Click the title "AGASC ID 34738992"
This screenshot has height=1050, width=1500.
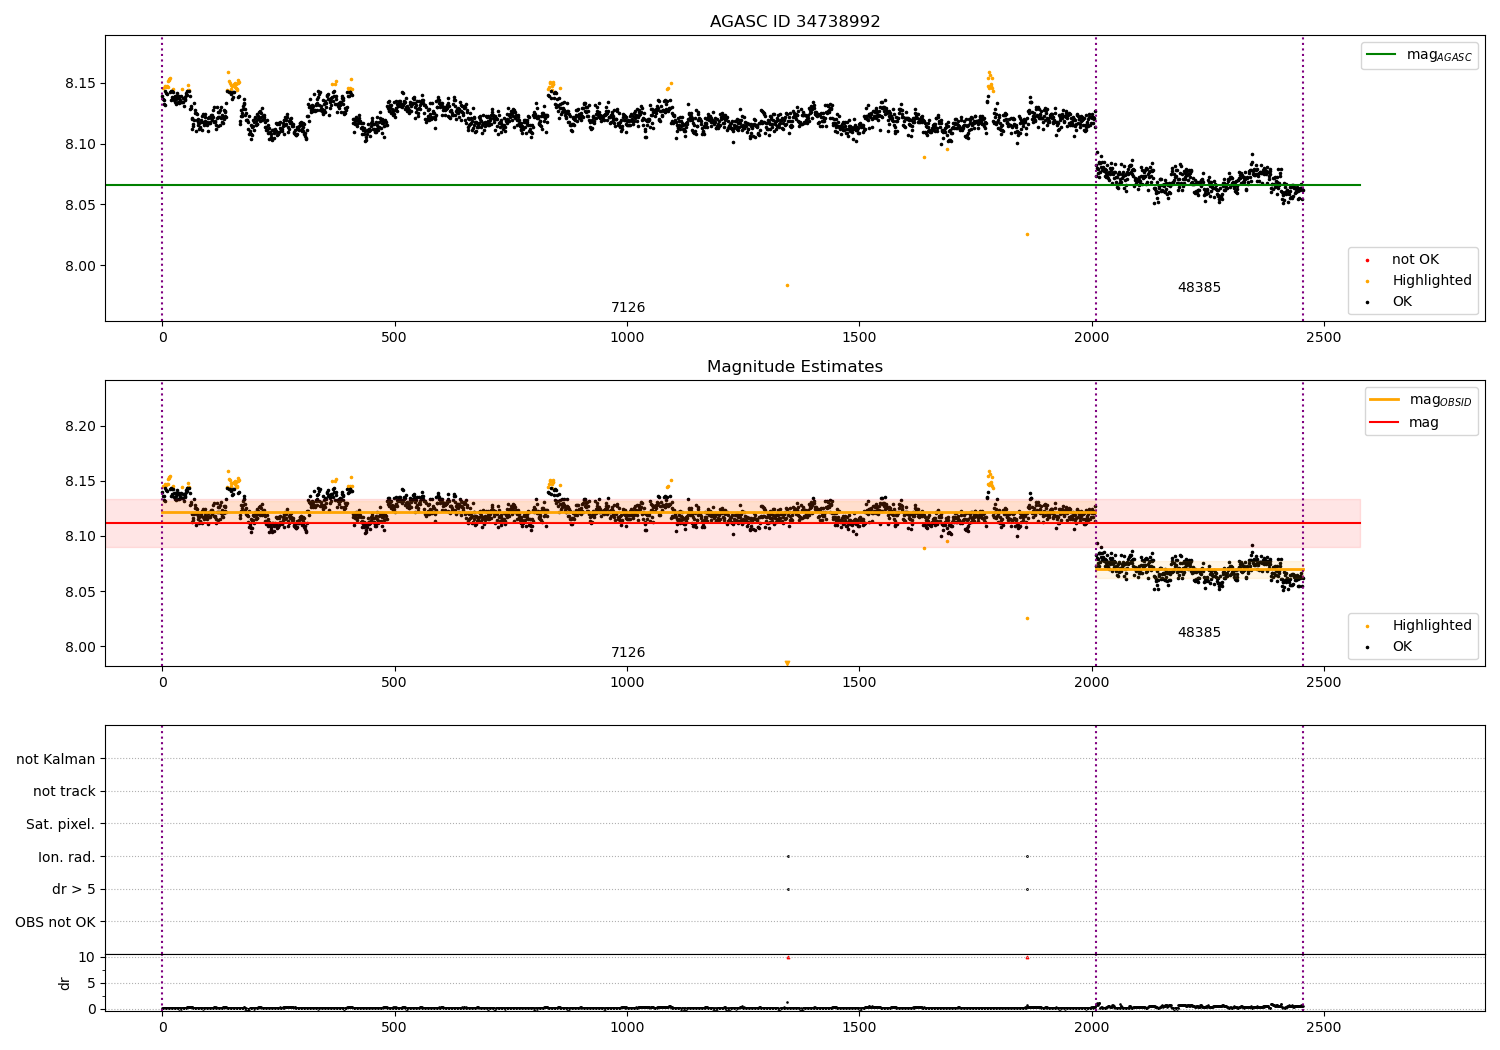[x=795, y=22]
